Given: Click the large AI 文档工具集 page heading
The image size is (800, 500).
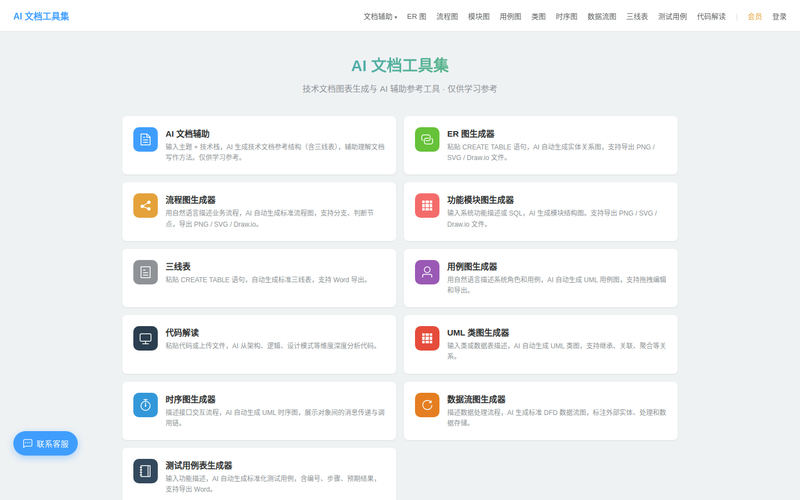Looking at the screenshot, I should click(399, 65).
